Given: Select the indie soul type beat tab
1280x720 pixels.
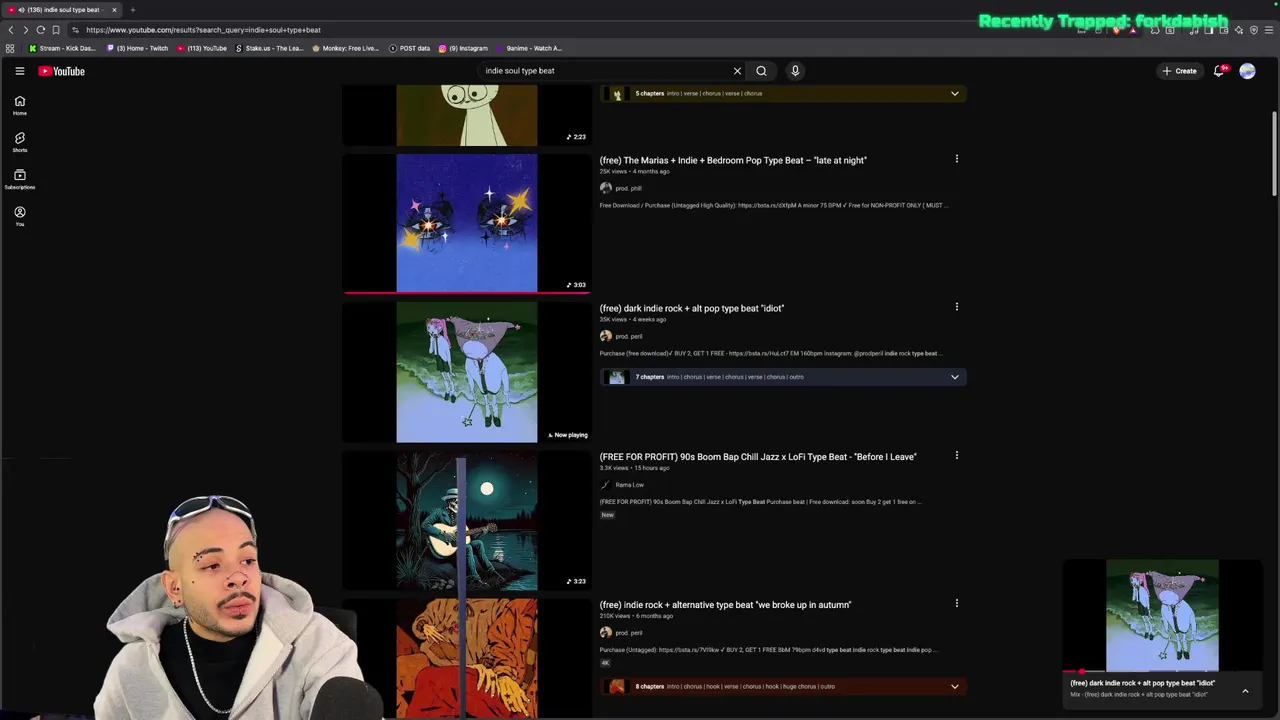Looking at the screenshot, I should [62, 10].
